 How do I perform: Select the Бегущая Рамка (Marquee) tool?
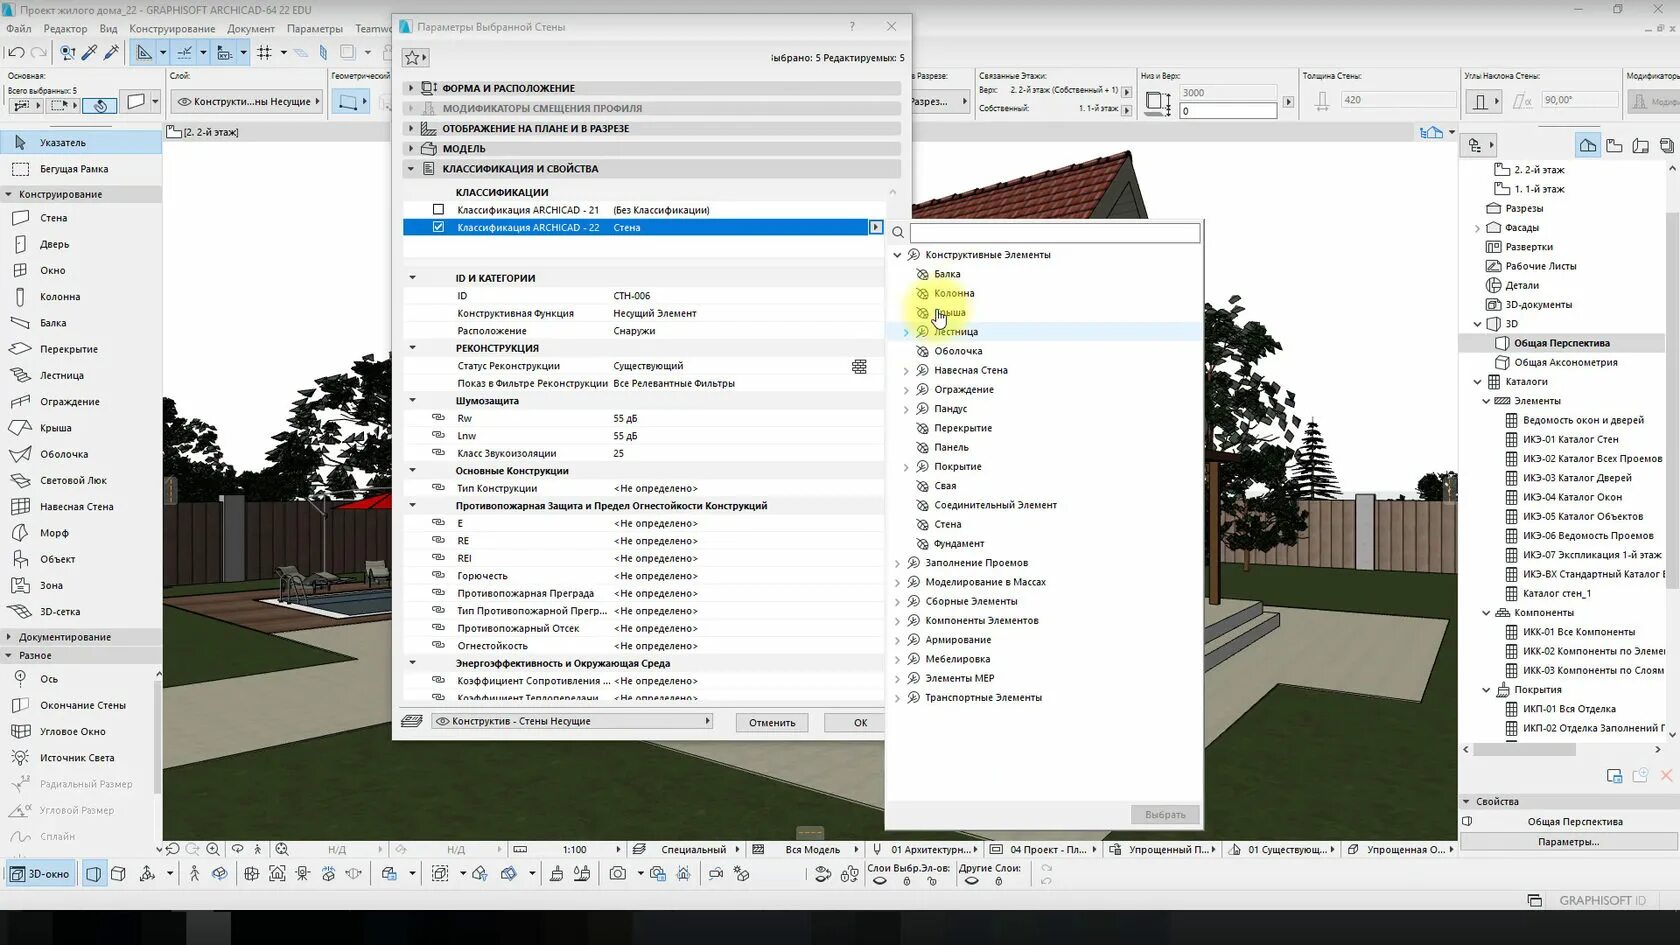(73, 169)
